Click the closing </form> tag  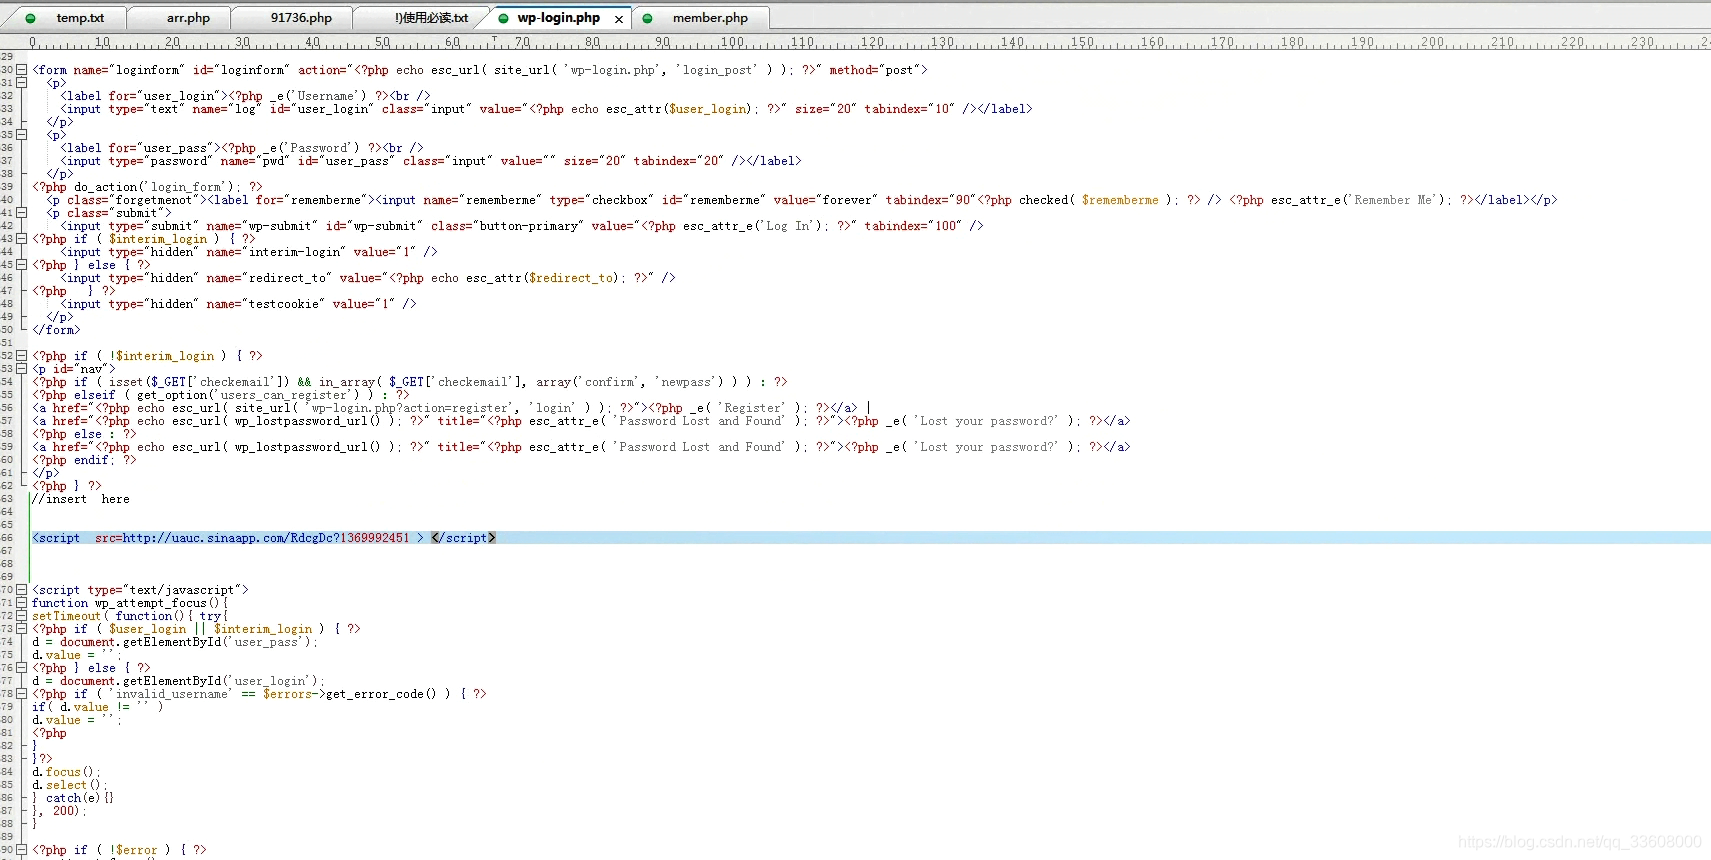pos(56,330)
